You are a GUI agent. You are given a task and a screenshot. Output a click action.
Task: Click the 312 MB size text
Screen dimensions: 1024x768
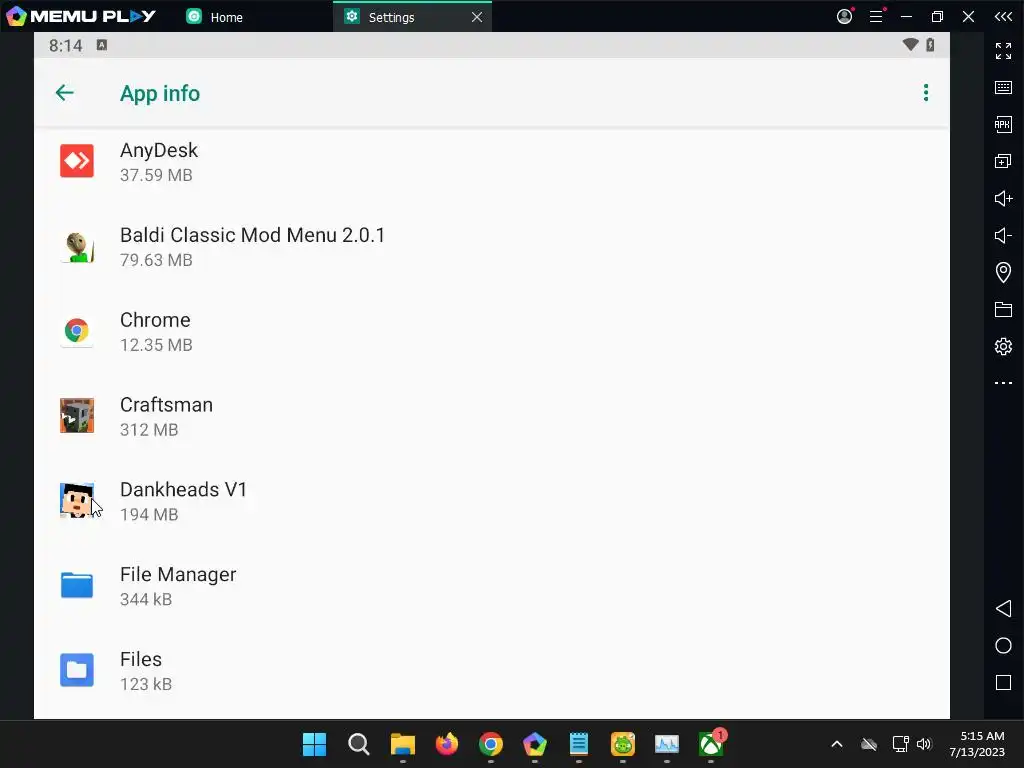pyautogui.click(x=149, y=430)
